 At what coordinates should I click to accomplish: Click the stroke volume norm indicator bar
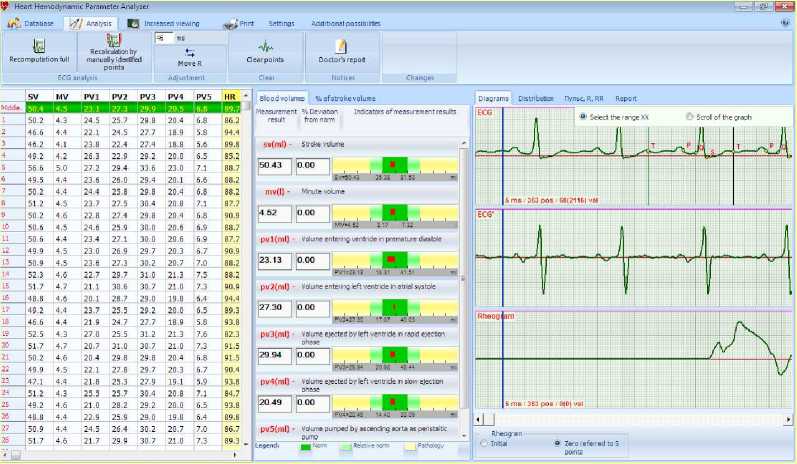coord(394,165)
